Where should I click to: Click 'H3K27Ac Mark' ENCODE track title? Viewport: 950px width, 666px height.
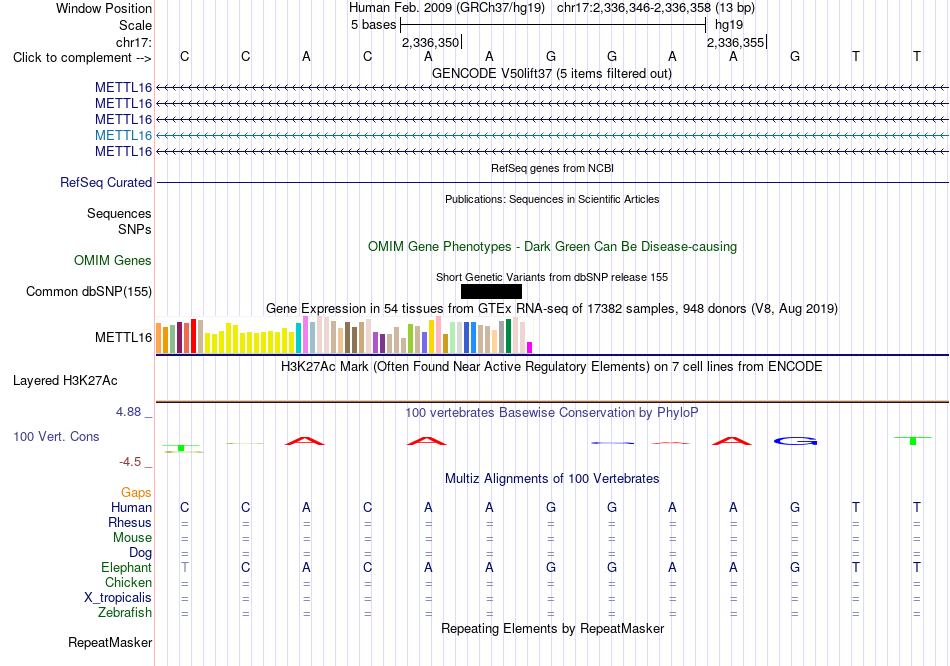[x=551, y=367]
